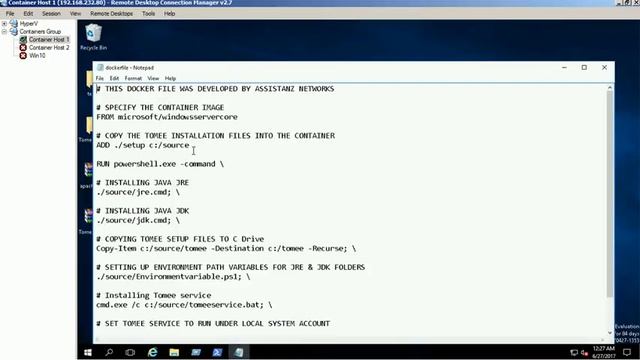640x360 pixels.
Task: Select Container Host 1 server
Action: (49, 40)
